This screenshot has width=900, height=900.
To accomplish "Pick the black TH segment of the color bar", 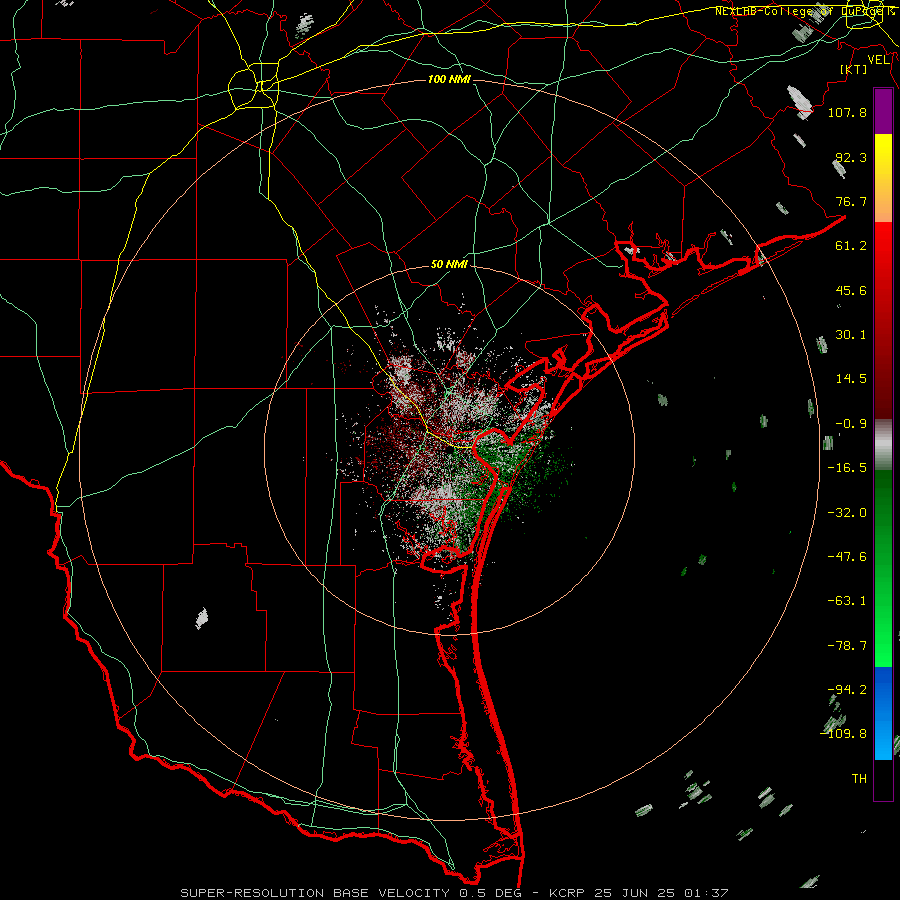I will click(883, 779).
